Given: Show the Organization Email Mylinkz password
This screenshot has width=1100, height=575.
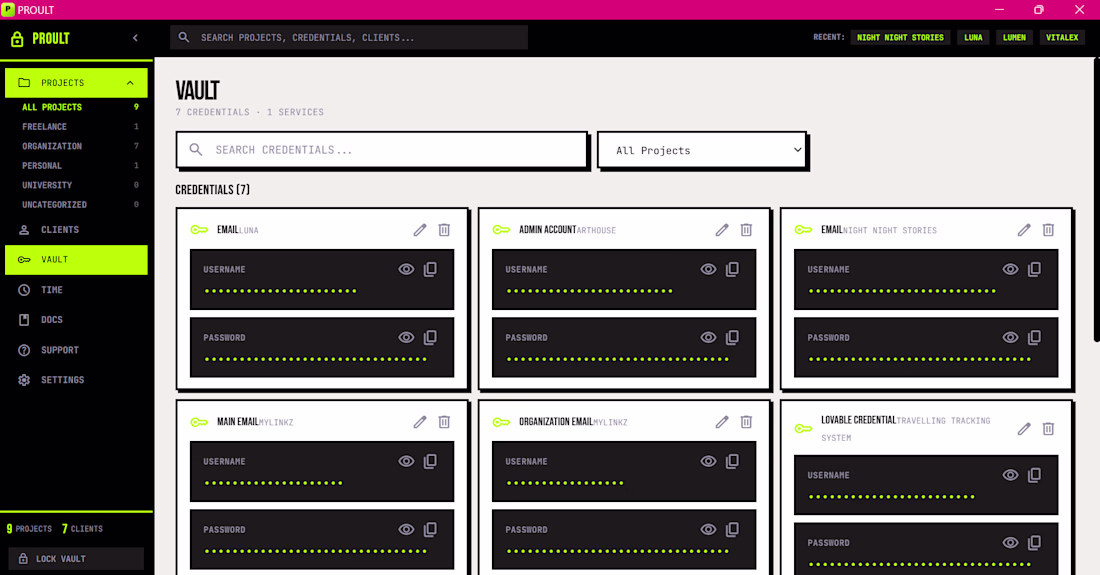Looking at the screenshot, I should (x=709, y=529).
